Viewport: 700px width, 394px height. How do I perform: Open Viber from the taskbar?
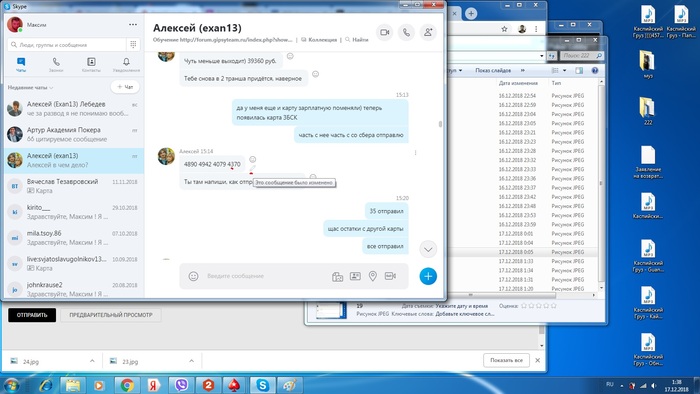(x=181, y=385)
